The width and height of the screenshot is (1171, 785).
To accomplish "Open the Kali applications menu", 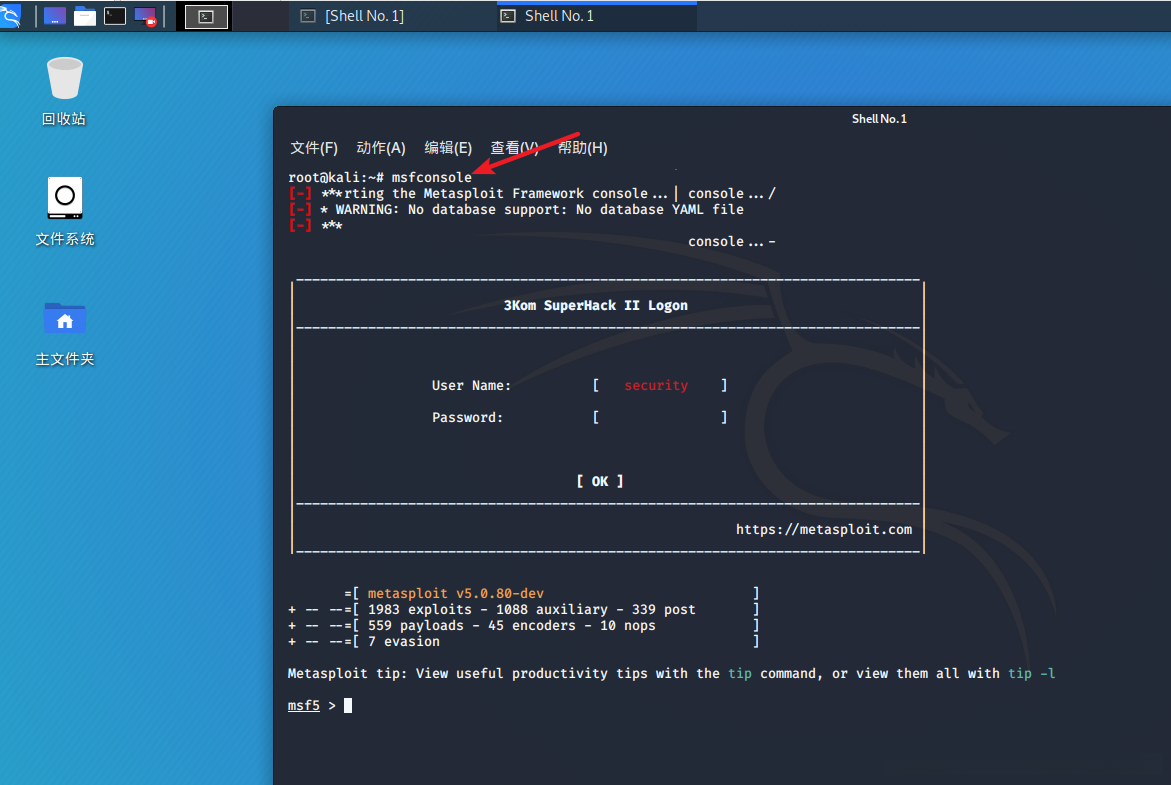I will (x=12, y=15).
